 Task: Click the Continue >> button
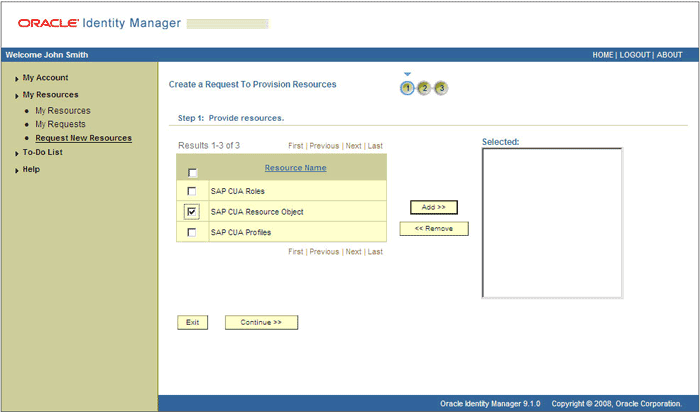(x=261, y=322)
